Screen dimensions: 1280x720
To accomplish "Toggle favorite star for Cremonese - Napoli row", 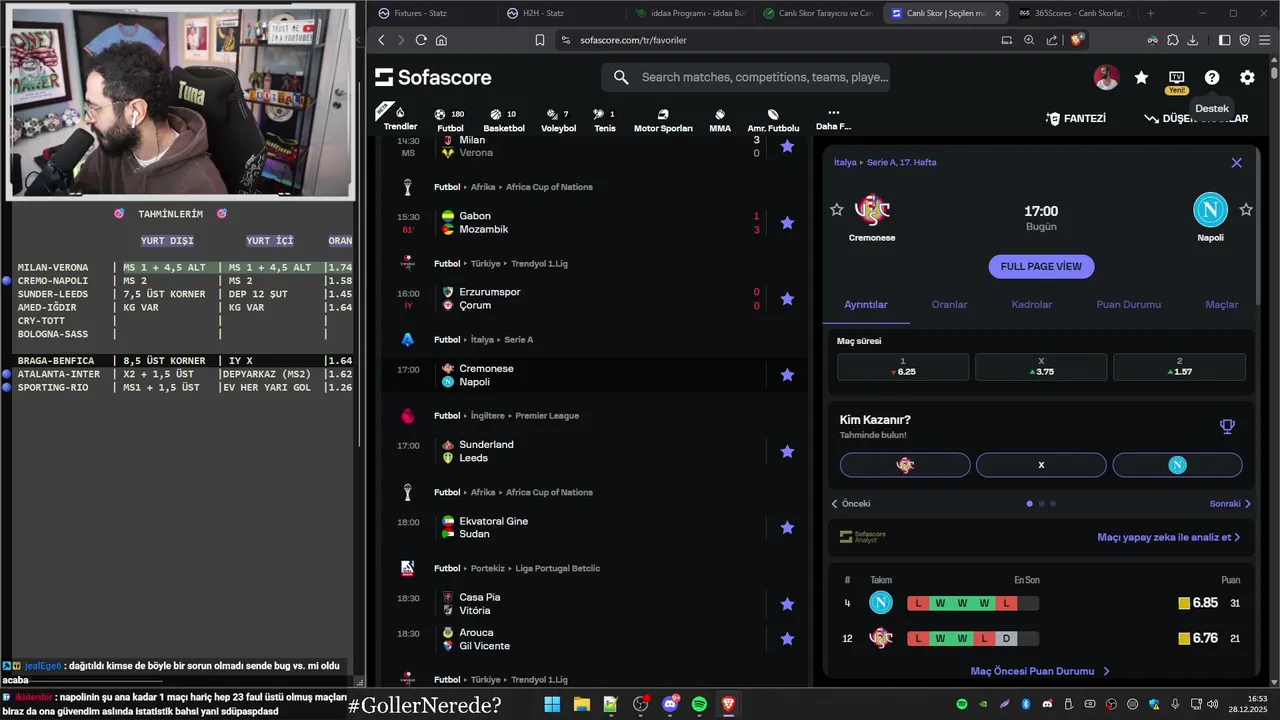I will [x=787, y=375].
